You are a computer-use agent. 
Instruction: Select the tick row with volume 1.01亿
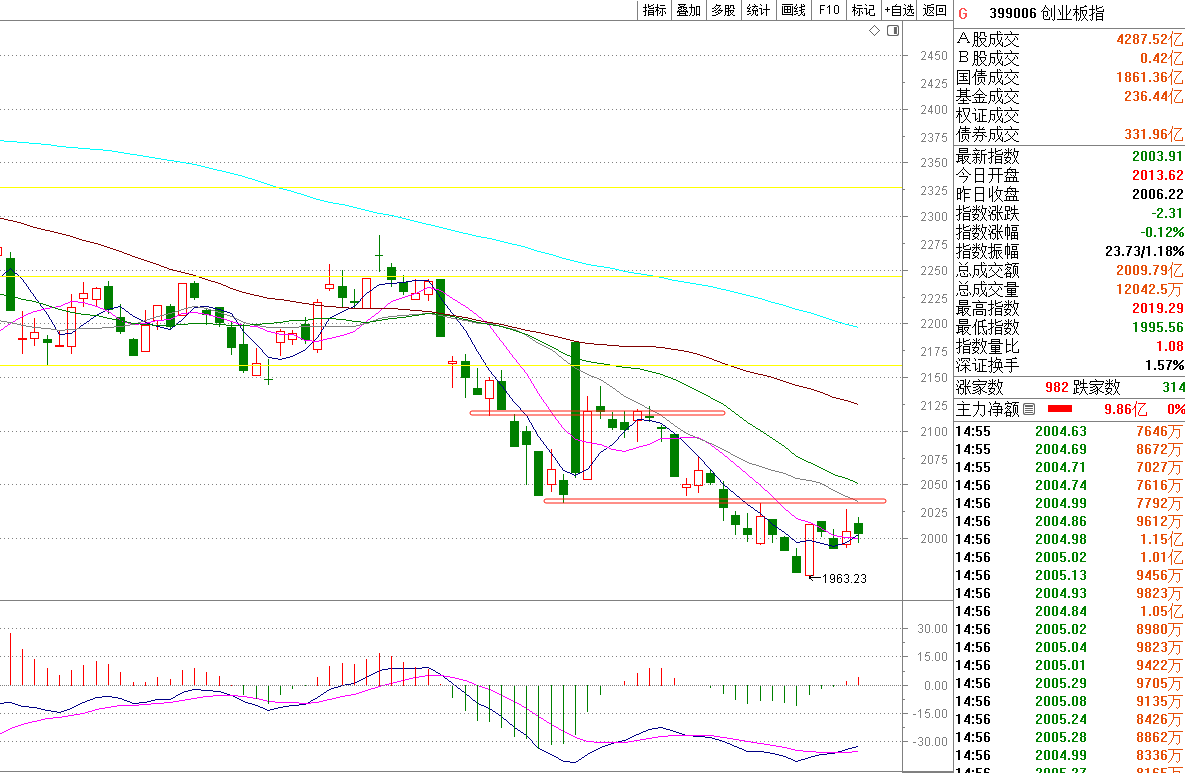coord(1069,558)
